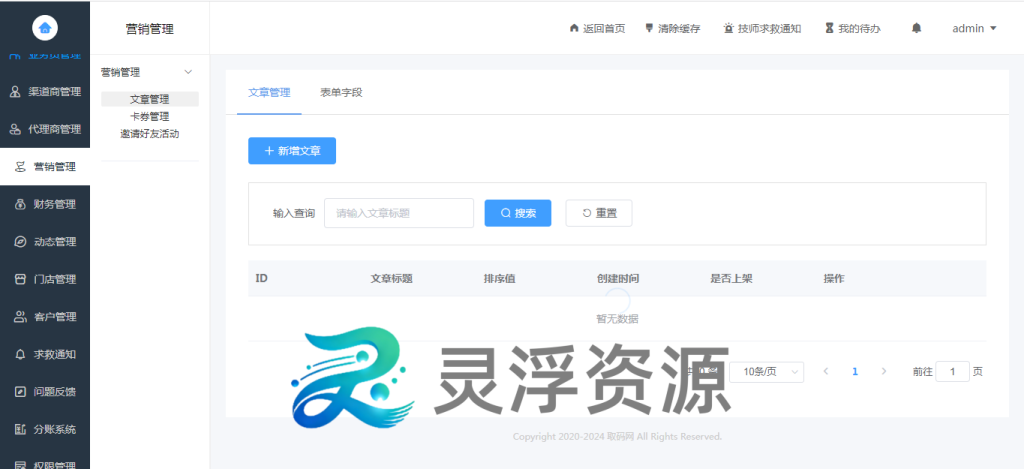The image size is (1024, 469).
Task: Open 代理商管理 from the sidebar
Action: [x=44, y=129]
